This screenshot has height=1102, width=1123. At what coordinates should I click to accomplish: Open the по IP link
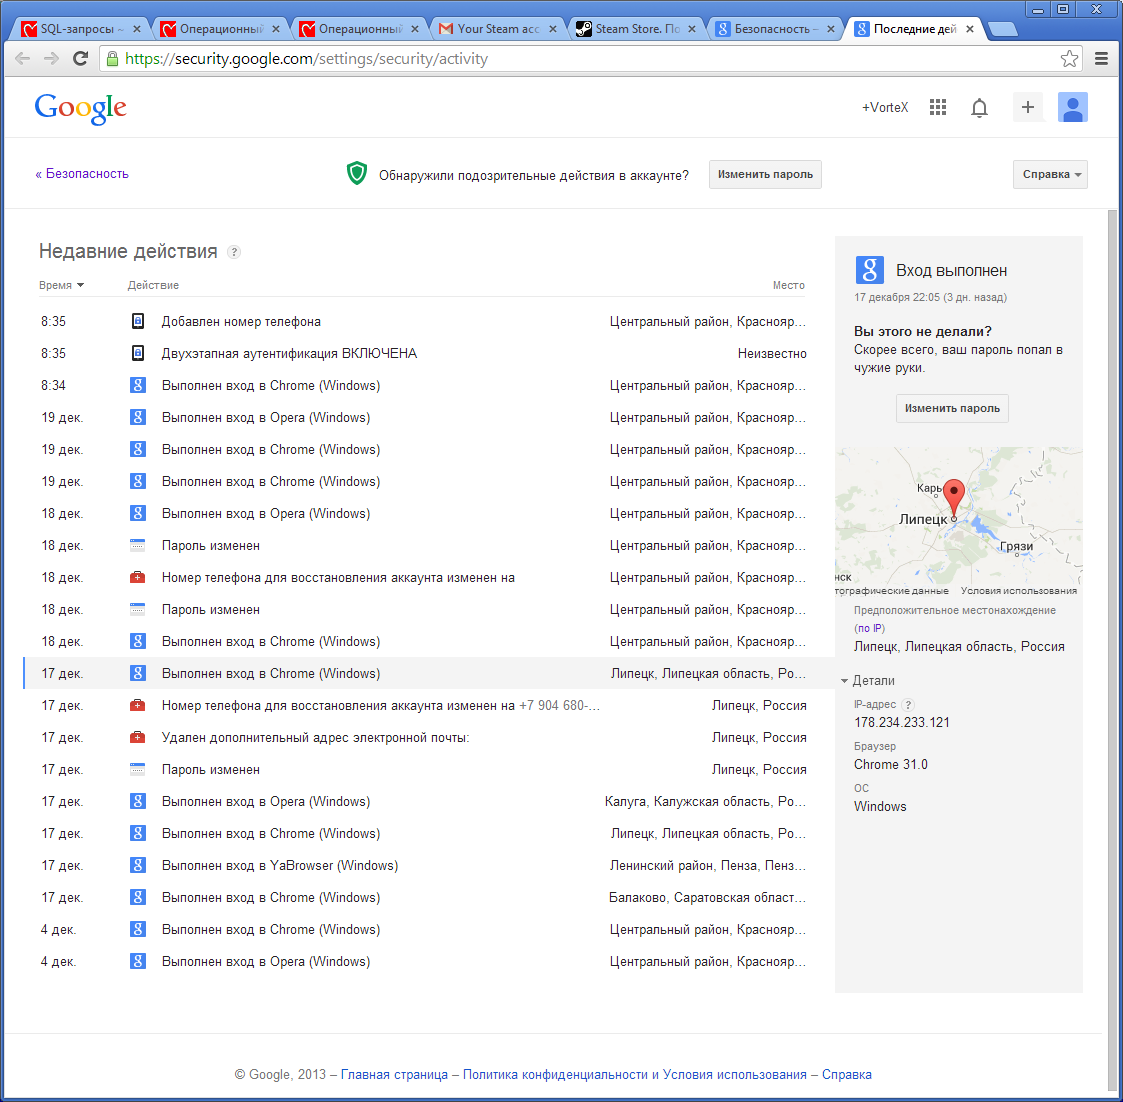869,629
